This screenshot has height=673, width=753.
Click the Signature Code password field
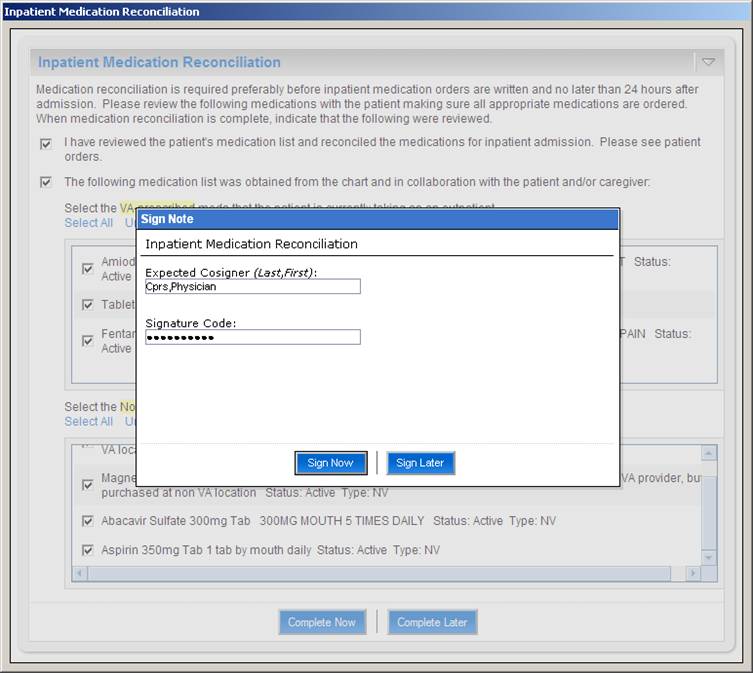pos(252,338)
